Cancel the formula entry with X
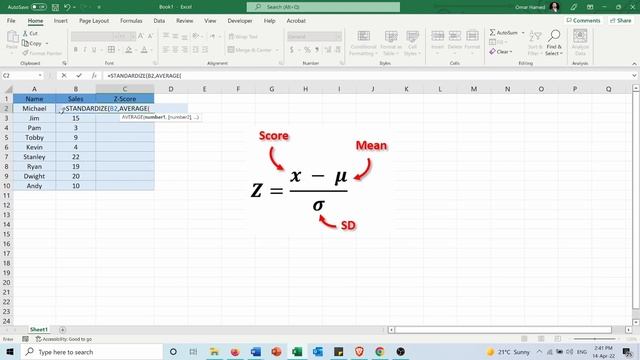 point(64,76)
